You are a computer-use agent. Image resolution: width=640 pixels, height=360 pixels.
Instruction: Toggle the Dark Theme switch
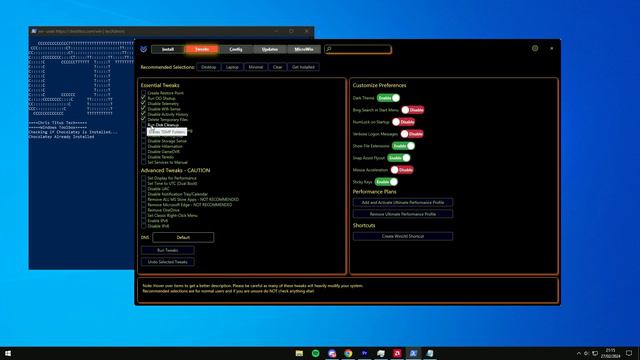pos(388,98)
